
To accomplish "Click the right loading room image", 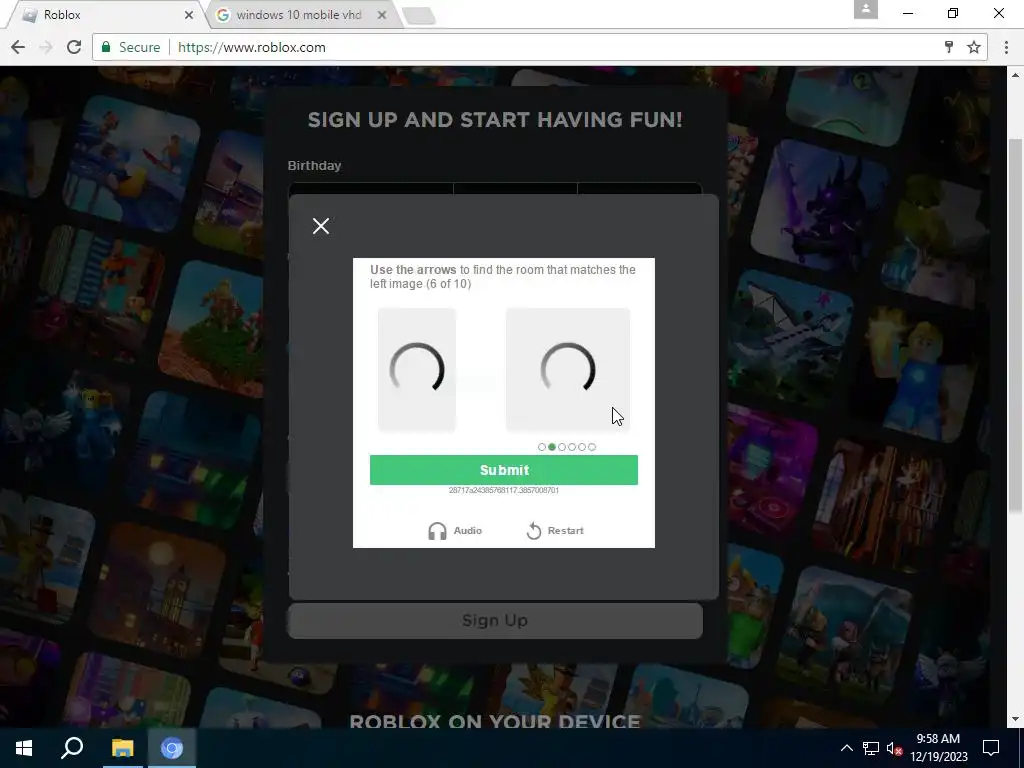I will coord(568,370).
